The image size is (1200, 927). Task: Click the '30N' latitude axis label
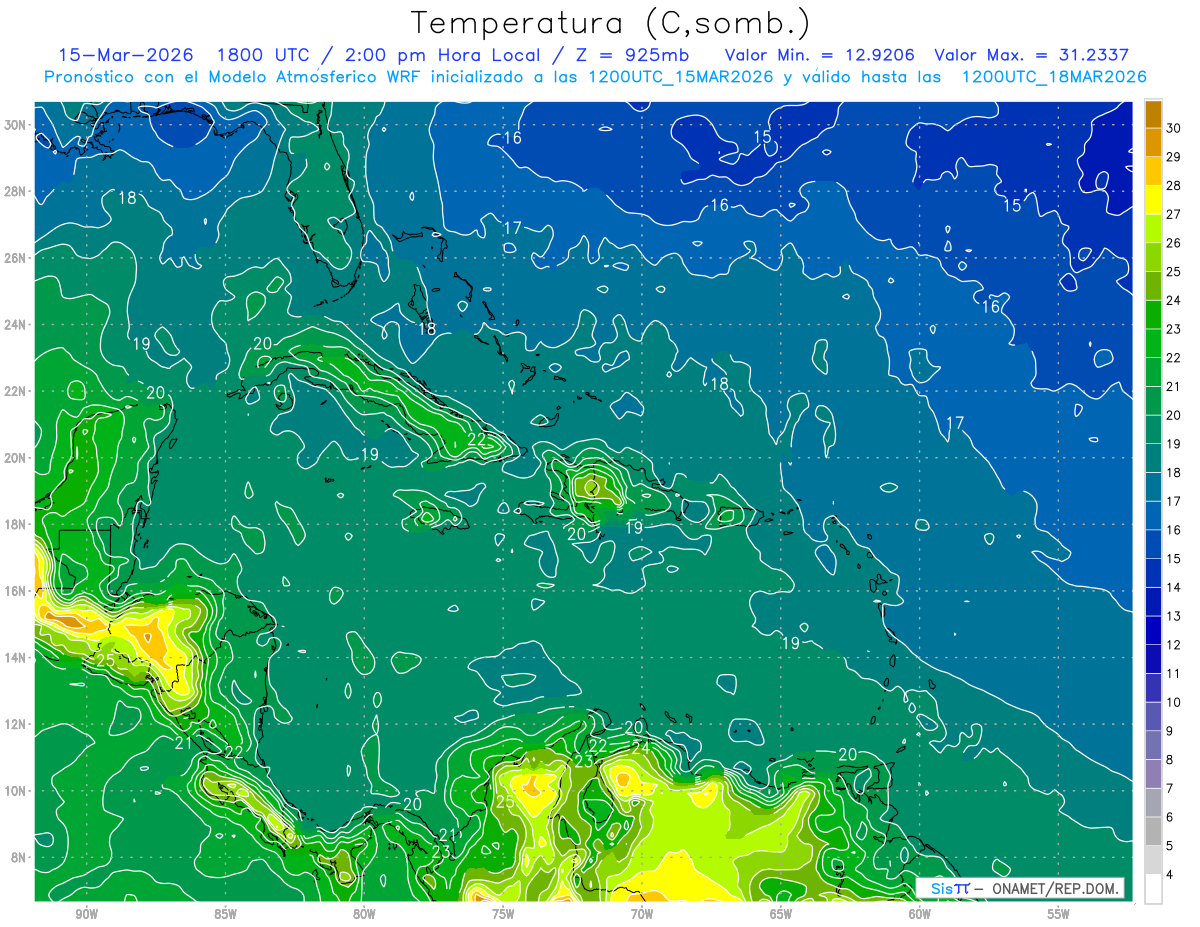(x=15, y=125)
